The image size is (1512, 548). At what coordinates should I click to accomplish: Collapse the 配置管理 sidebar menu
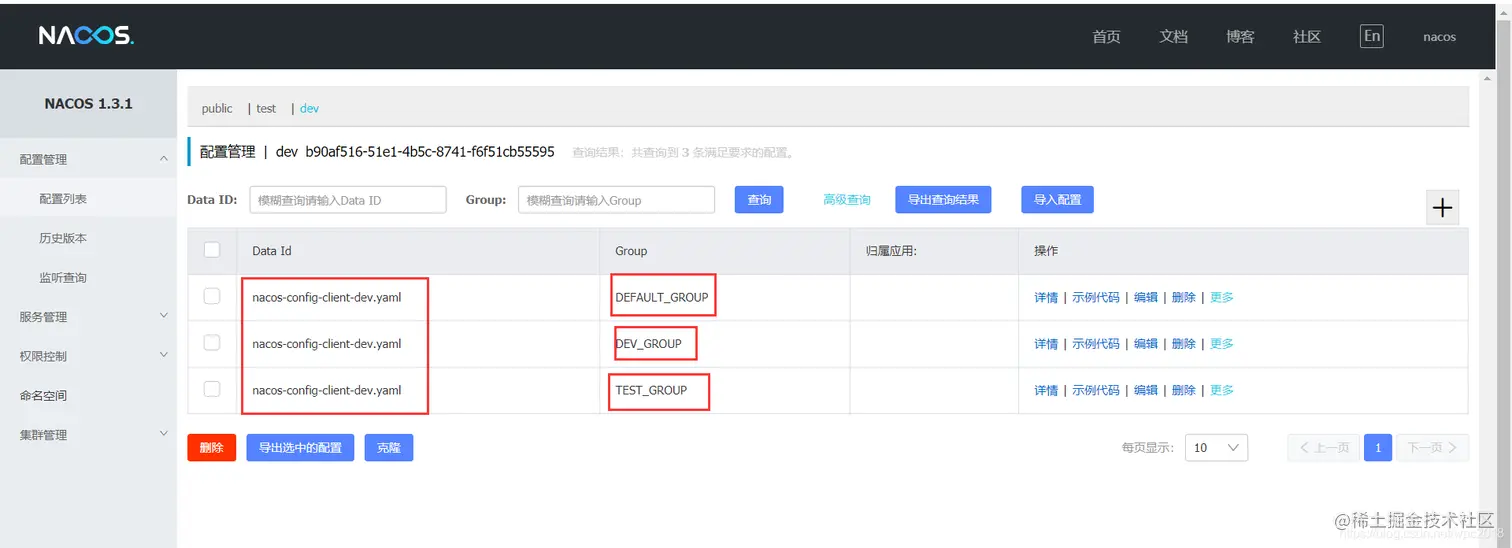point(88,159)
